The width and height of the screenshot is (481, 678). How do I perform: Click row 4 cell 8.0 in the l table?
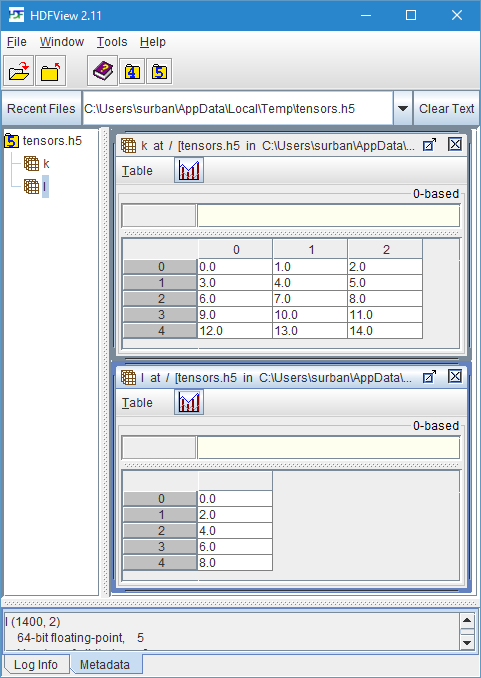(235, 563)
